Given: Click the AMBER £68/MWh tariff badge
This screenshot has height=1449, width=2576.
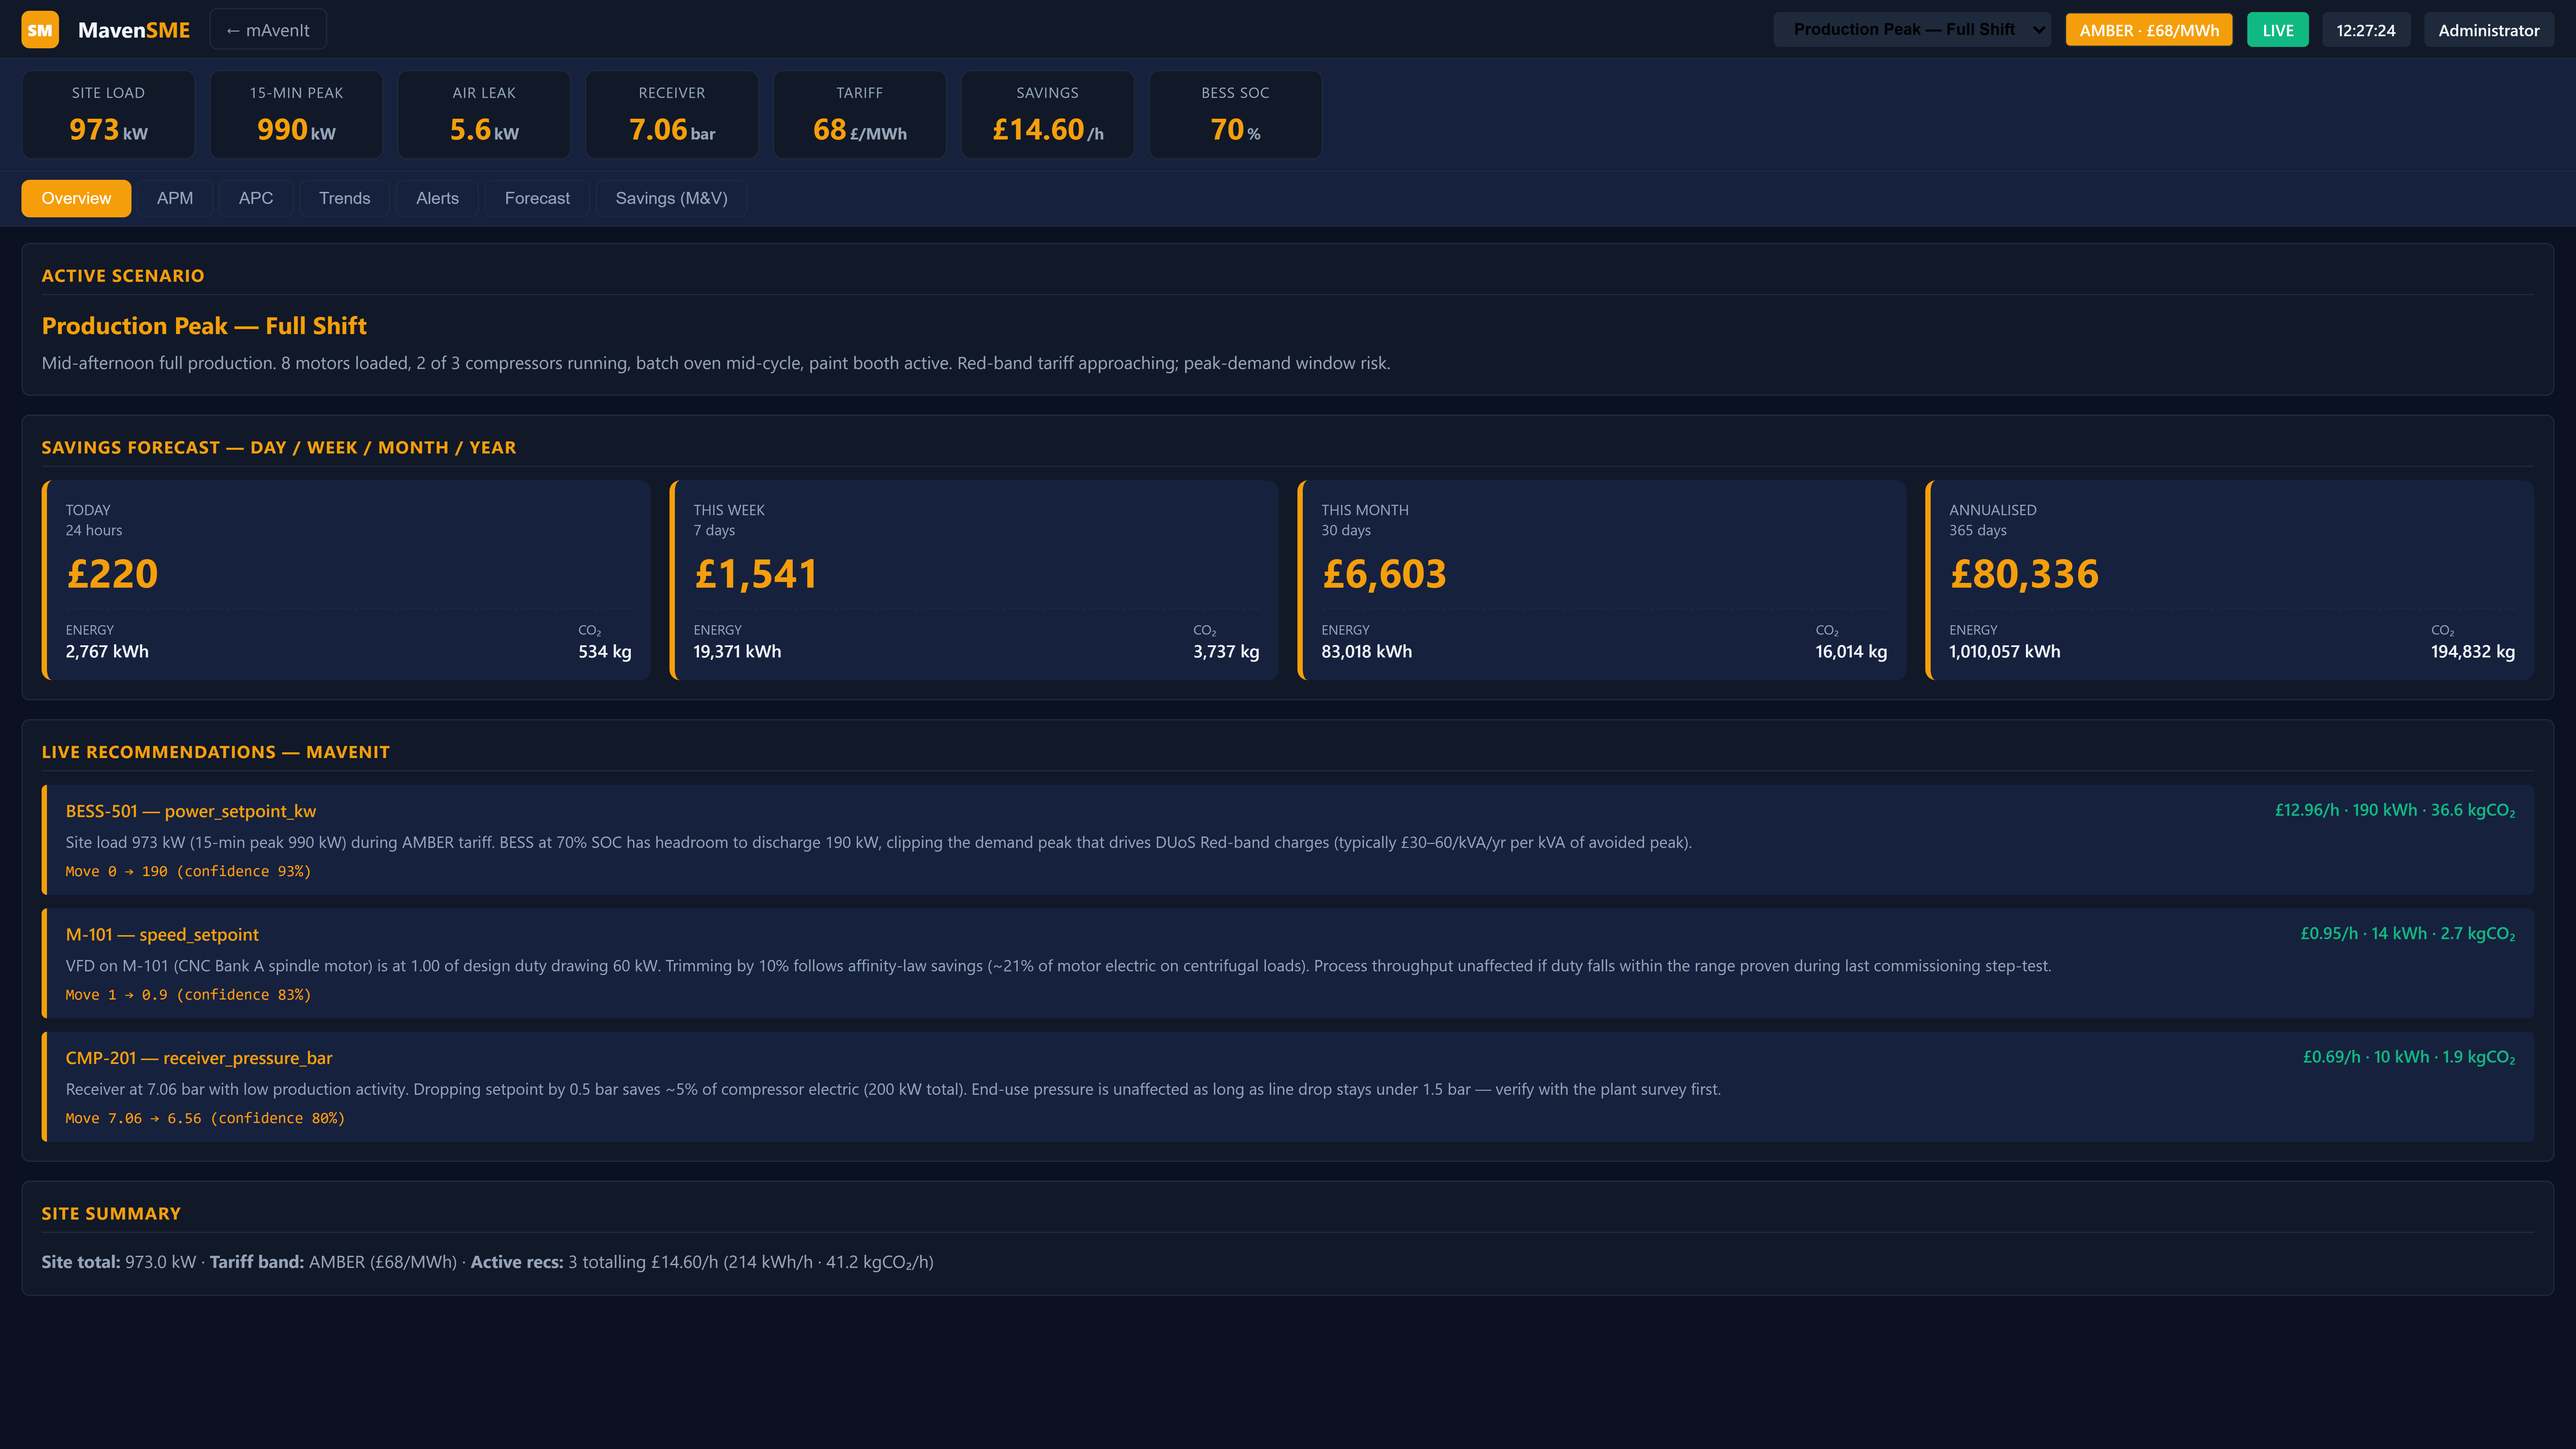Looking at the screenshot, I should click(x=2149, y=30).
